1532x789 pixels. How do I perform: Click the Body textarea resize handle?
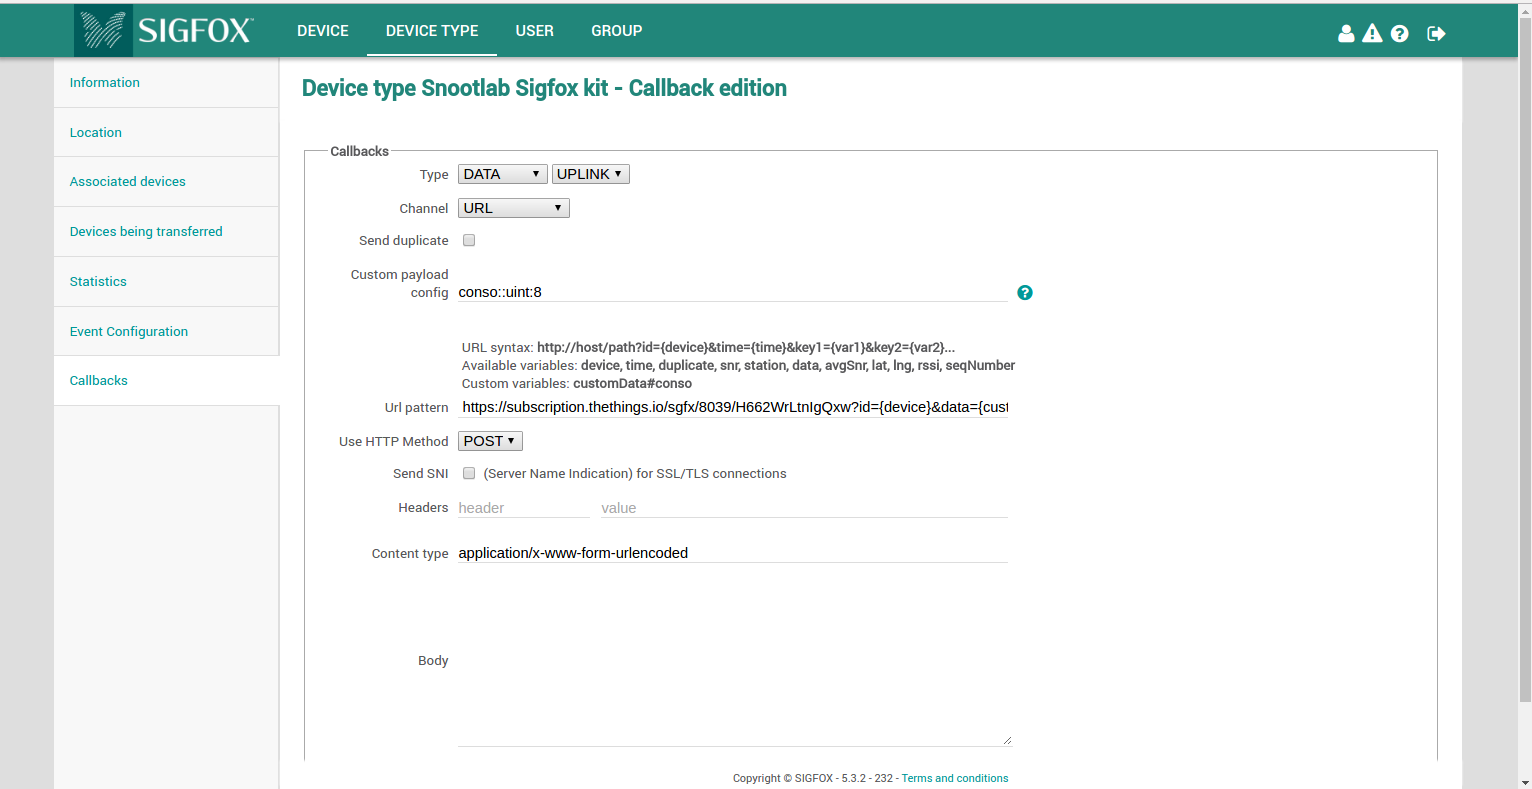1007,741
